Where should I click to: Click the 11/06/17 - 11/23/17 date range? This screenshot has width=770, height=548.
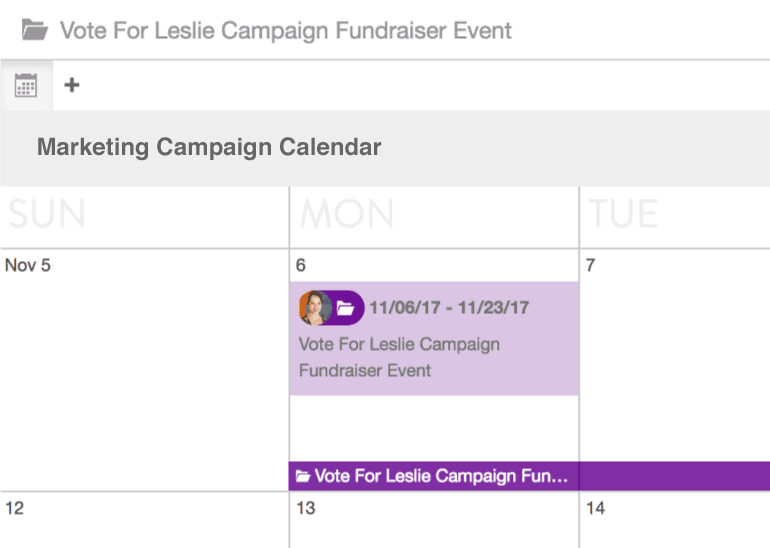click(449, 308)
